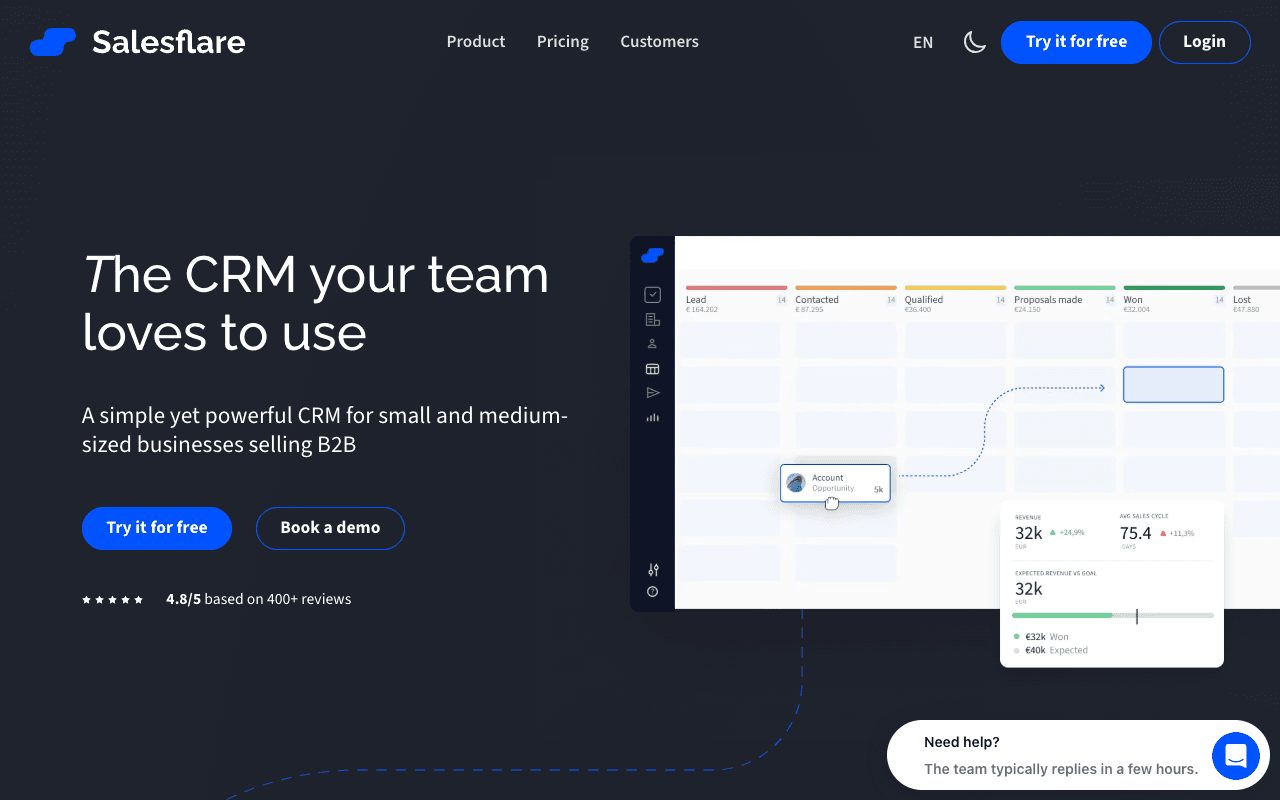This screenshot has width=1280, height=800.
Task: Click the Lost pipeline stage header
Action: 1242,300
